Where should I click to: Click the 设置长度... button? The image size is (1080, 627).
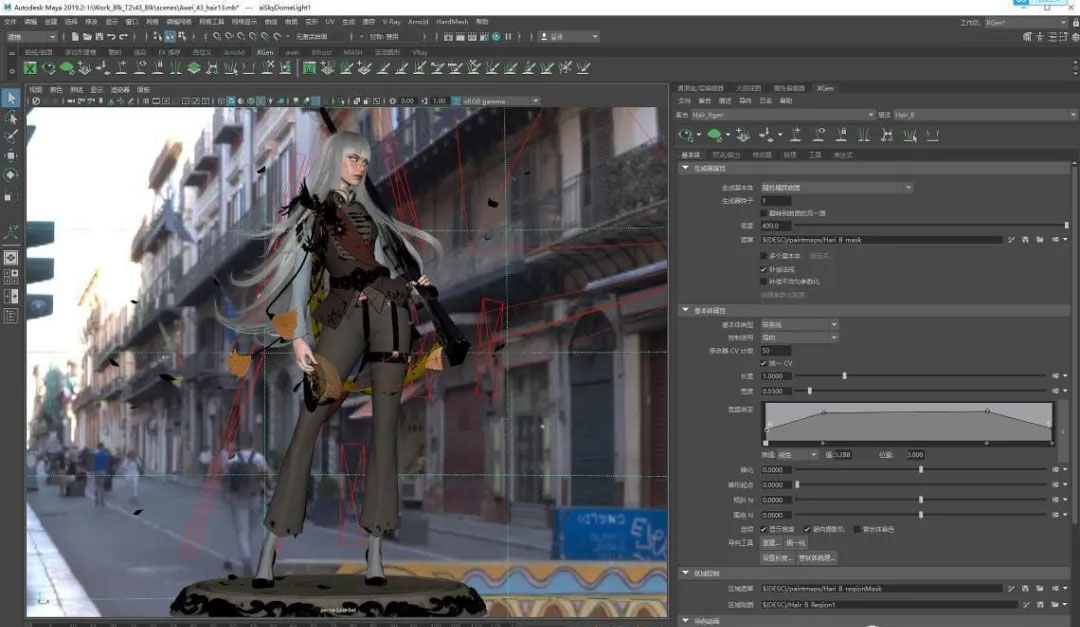(x=777, y=557)
